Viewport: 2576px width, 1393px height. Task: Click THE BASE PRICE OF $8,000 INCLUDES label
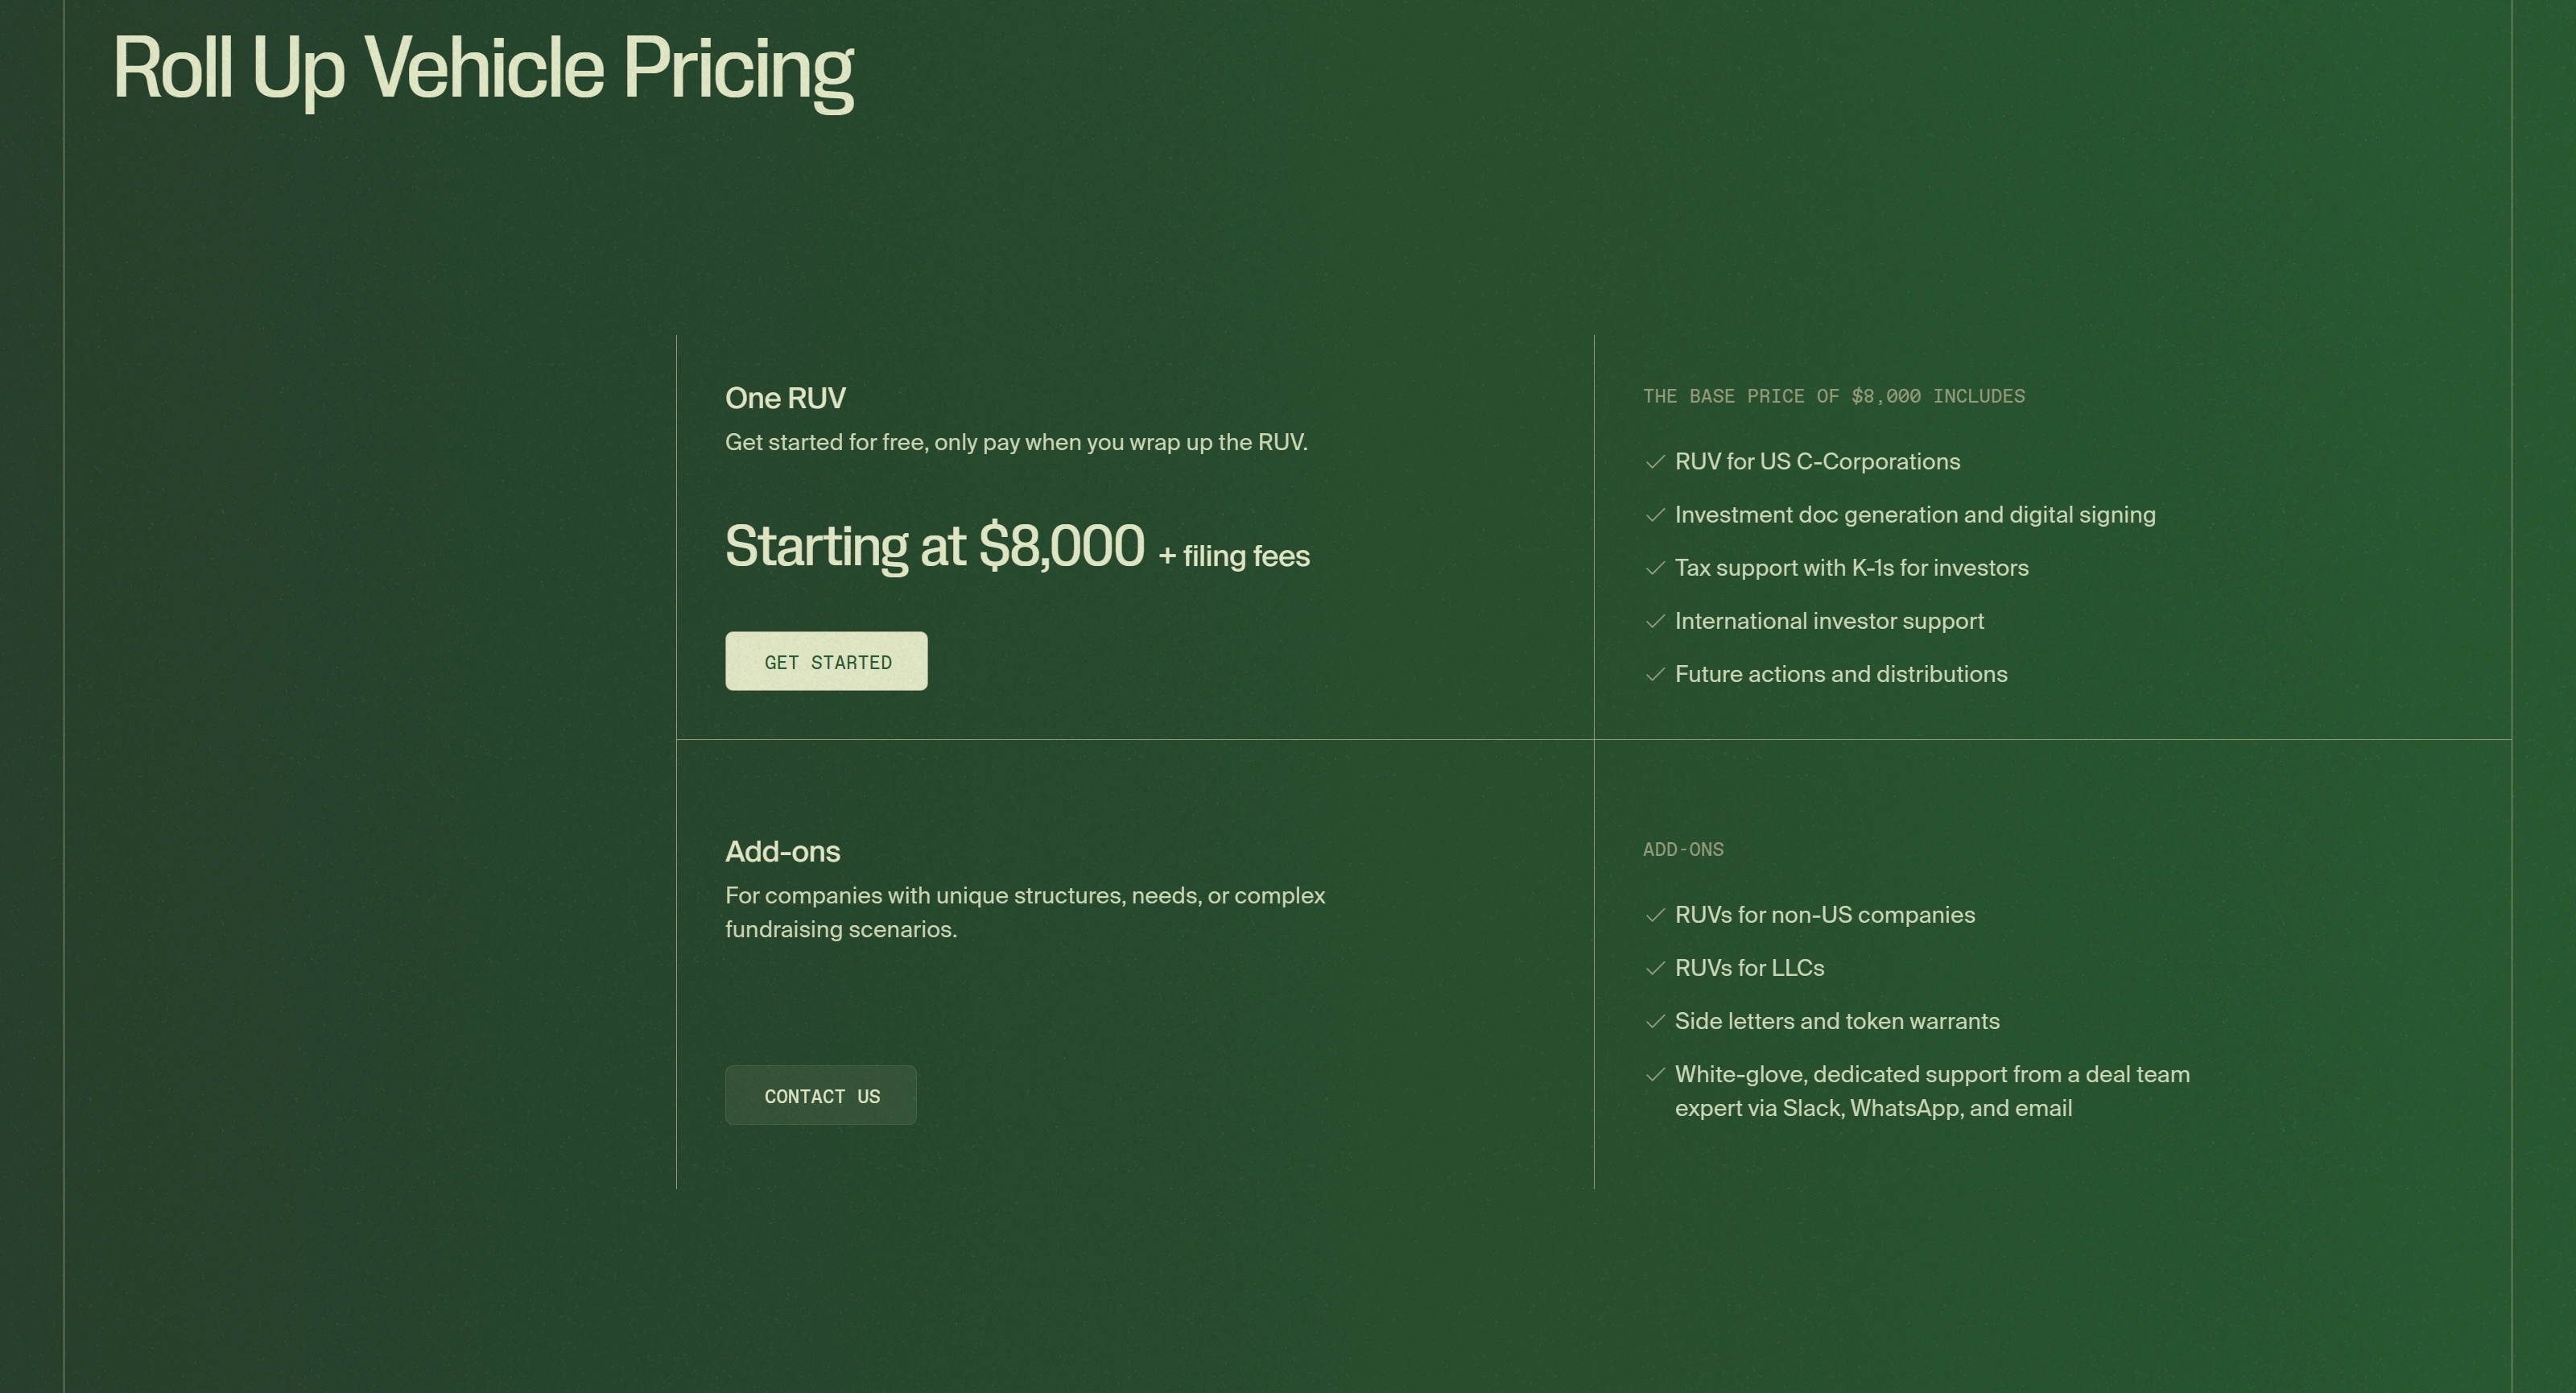(1833, 396)
